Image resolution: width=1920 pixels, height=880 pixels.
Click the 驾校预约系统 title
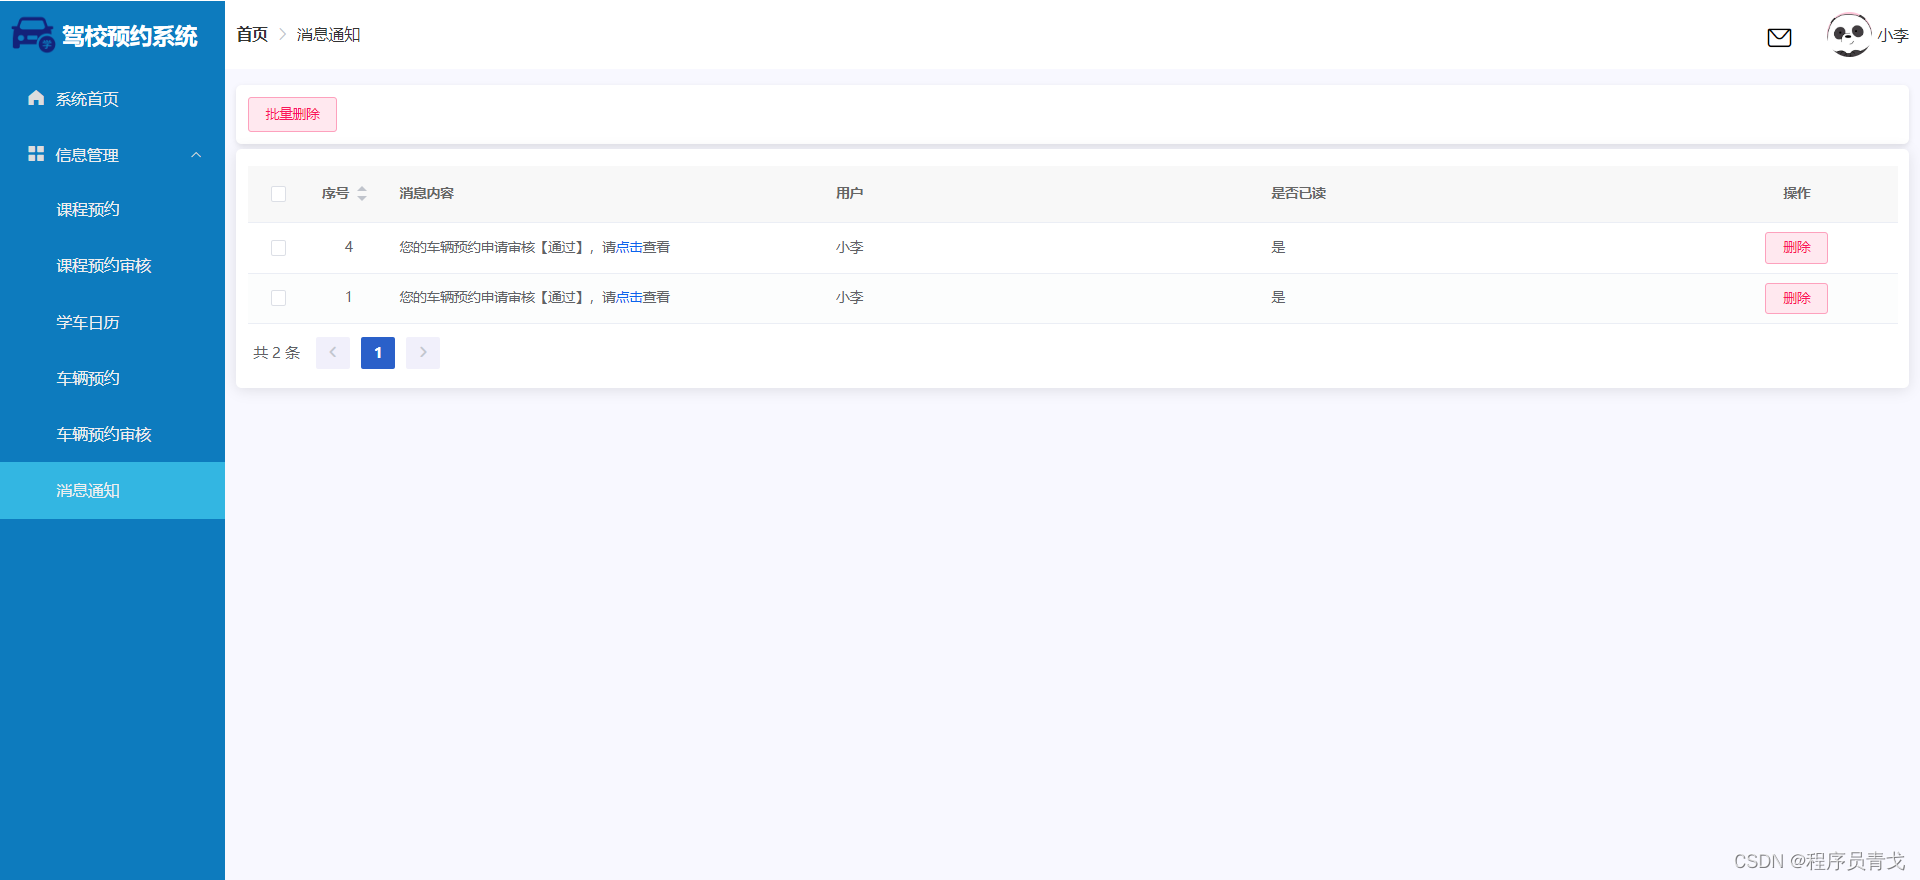[130, 36]
